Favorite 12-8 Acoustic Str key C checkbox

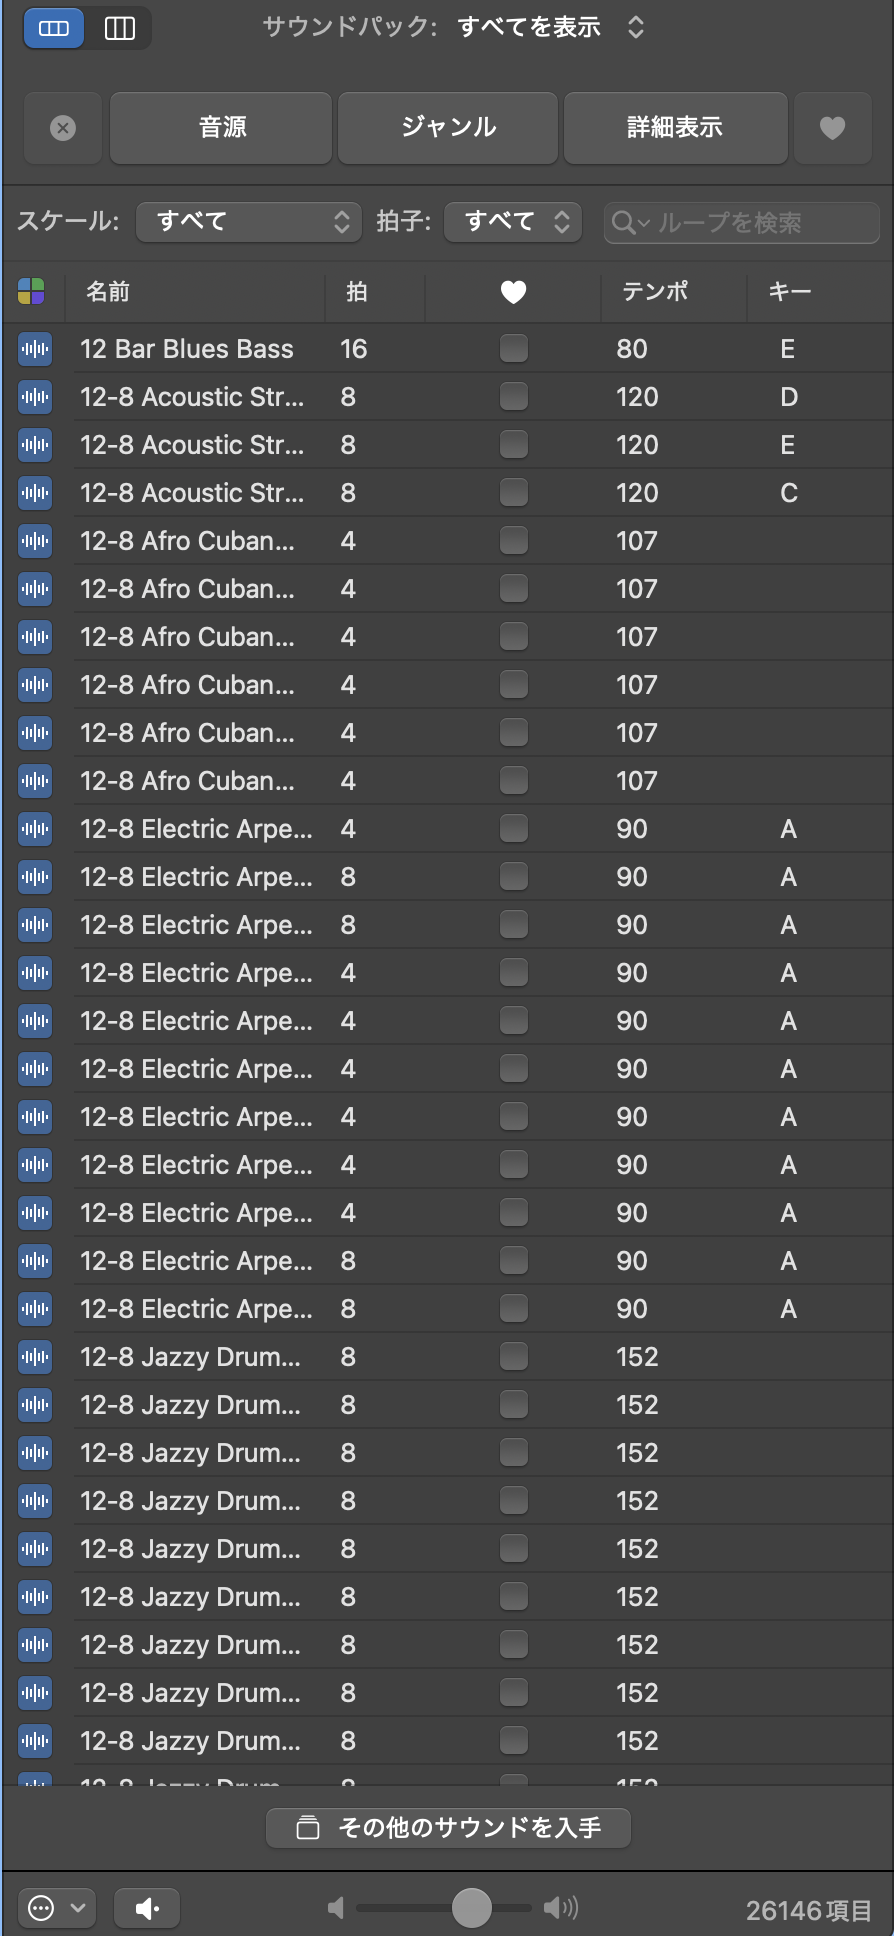[514, 493]
